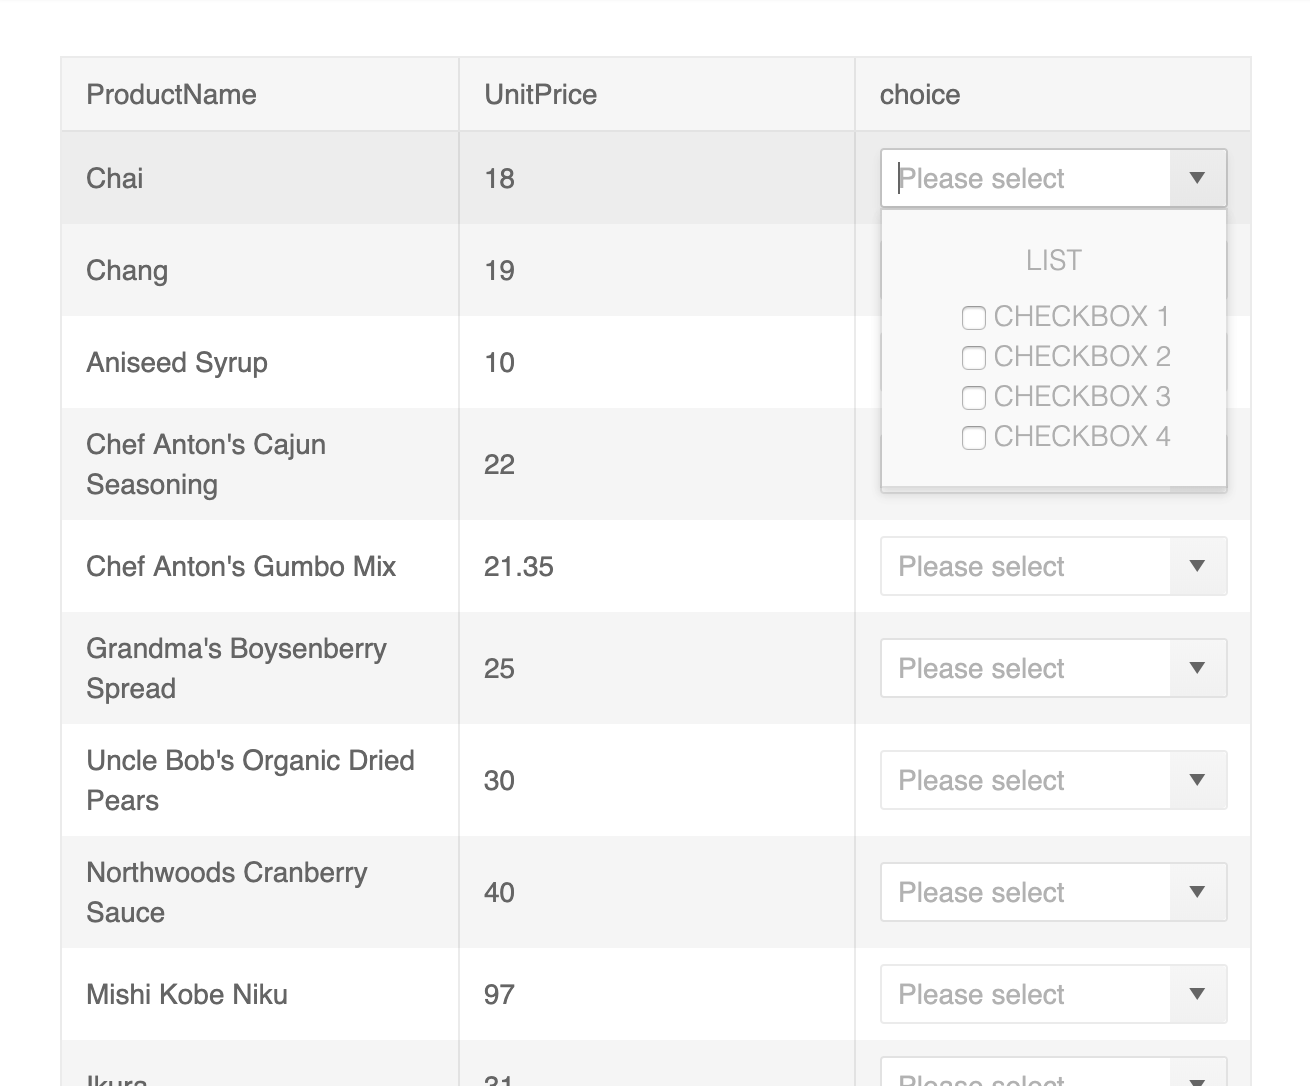Toggle the CHECKBOX 4 option
The image size is (1310, 1086).
(974, 438)
